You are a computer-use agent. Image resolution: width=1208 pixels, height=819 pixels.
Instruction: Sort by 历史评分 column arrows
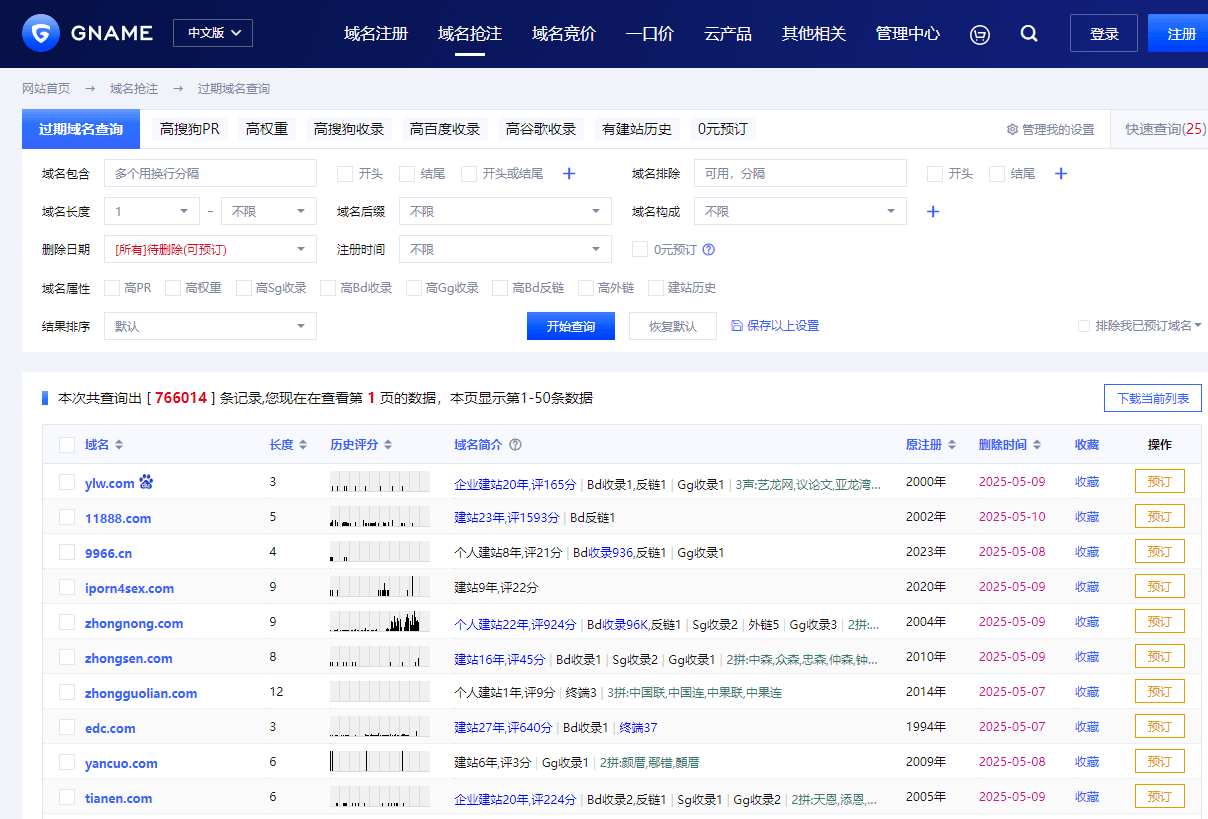388,445
